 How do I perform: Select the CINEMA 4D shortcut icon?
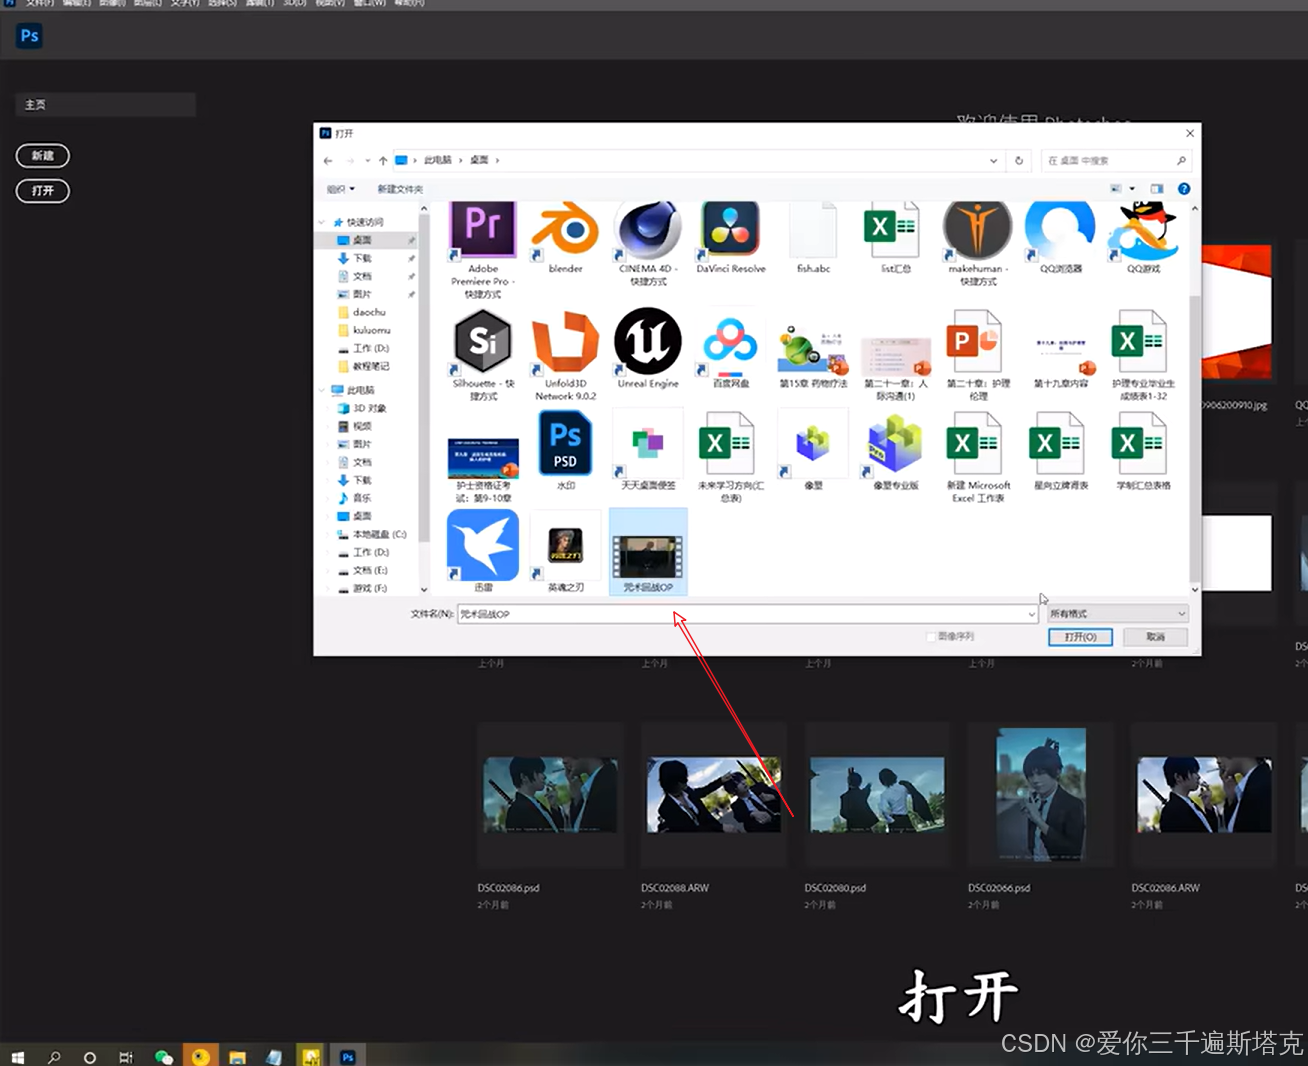point(648,230)
